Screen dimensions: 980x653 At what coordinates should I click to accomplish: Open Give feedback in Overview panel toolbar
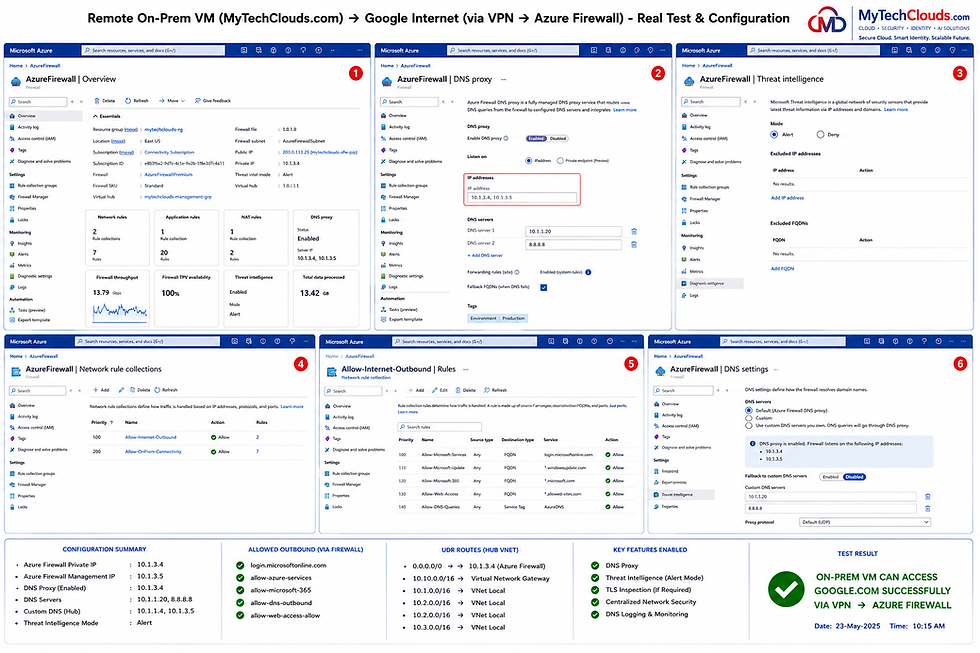click(212, 101)
